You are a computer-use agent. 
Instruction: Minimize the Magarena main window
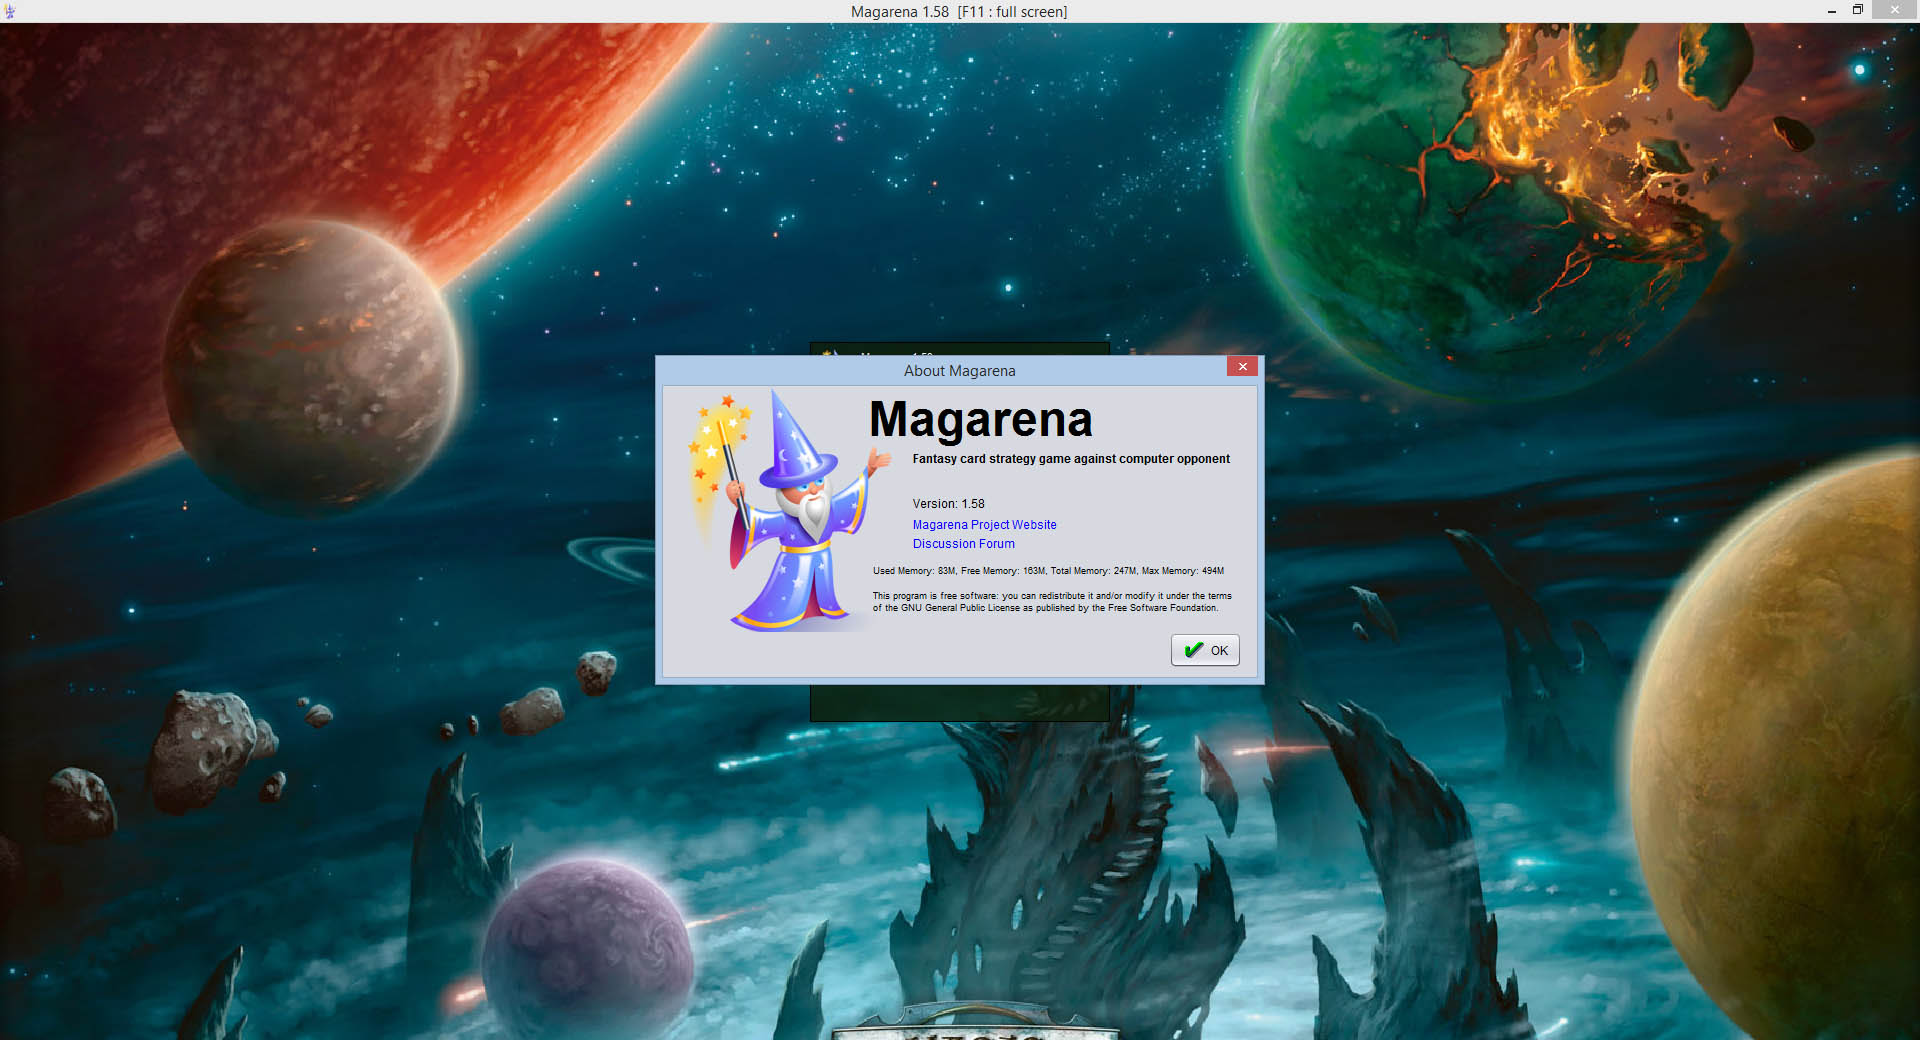pos(1831,11)
